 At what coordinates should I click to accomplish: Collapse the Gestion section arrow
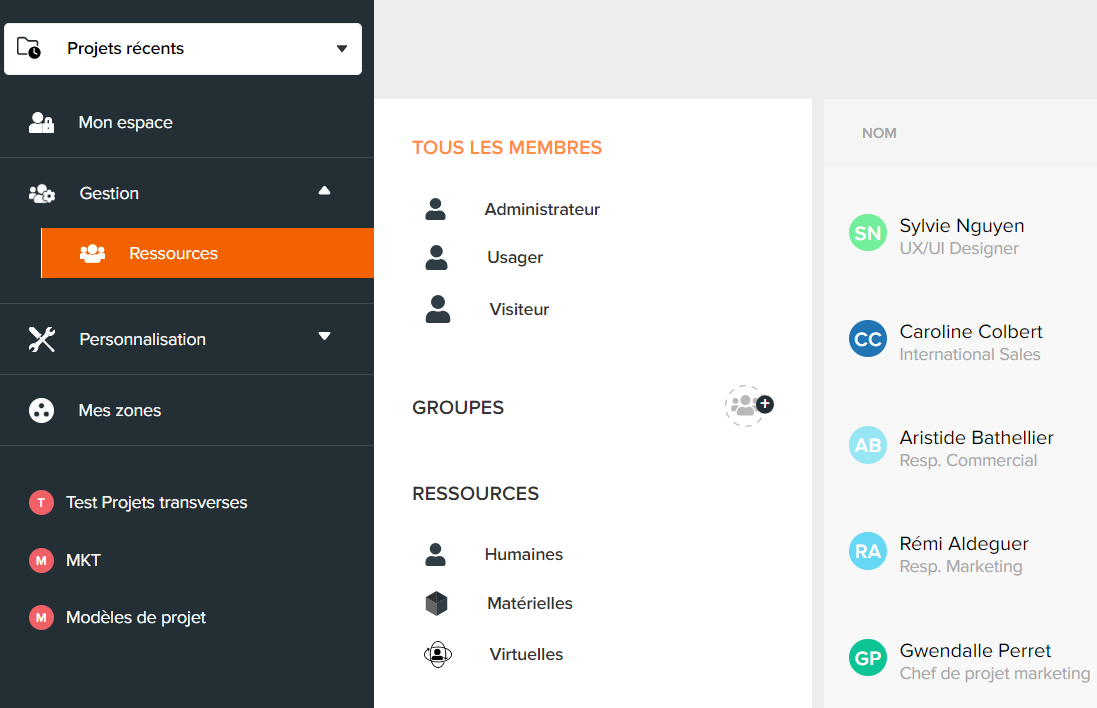[x=325, y=191]
